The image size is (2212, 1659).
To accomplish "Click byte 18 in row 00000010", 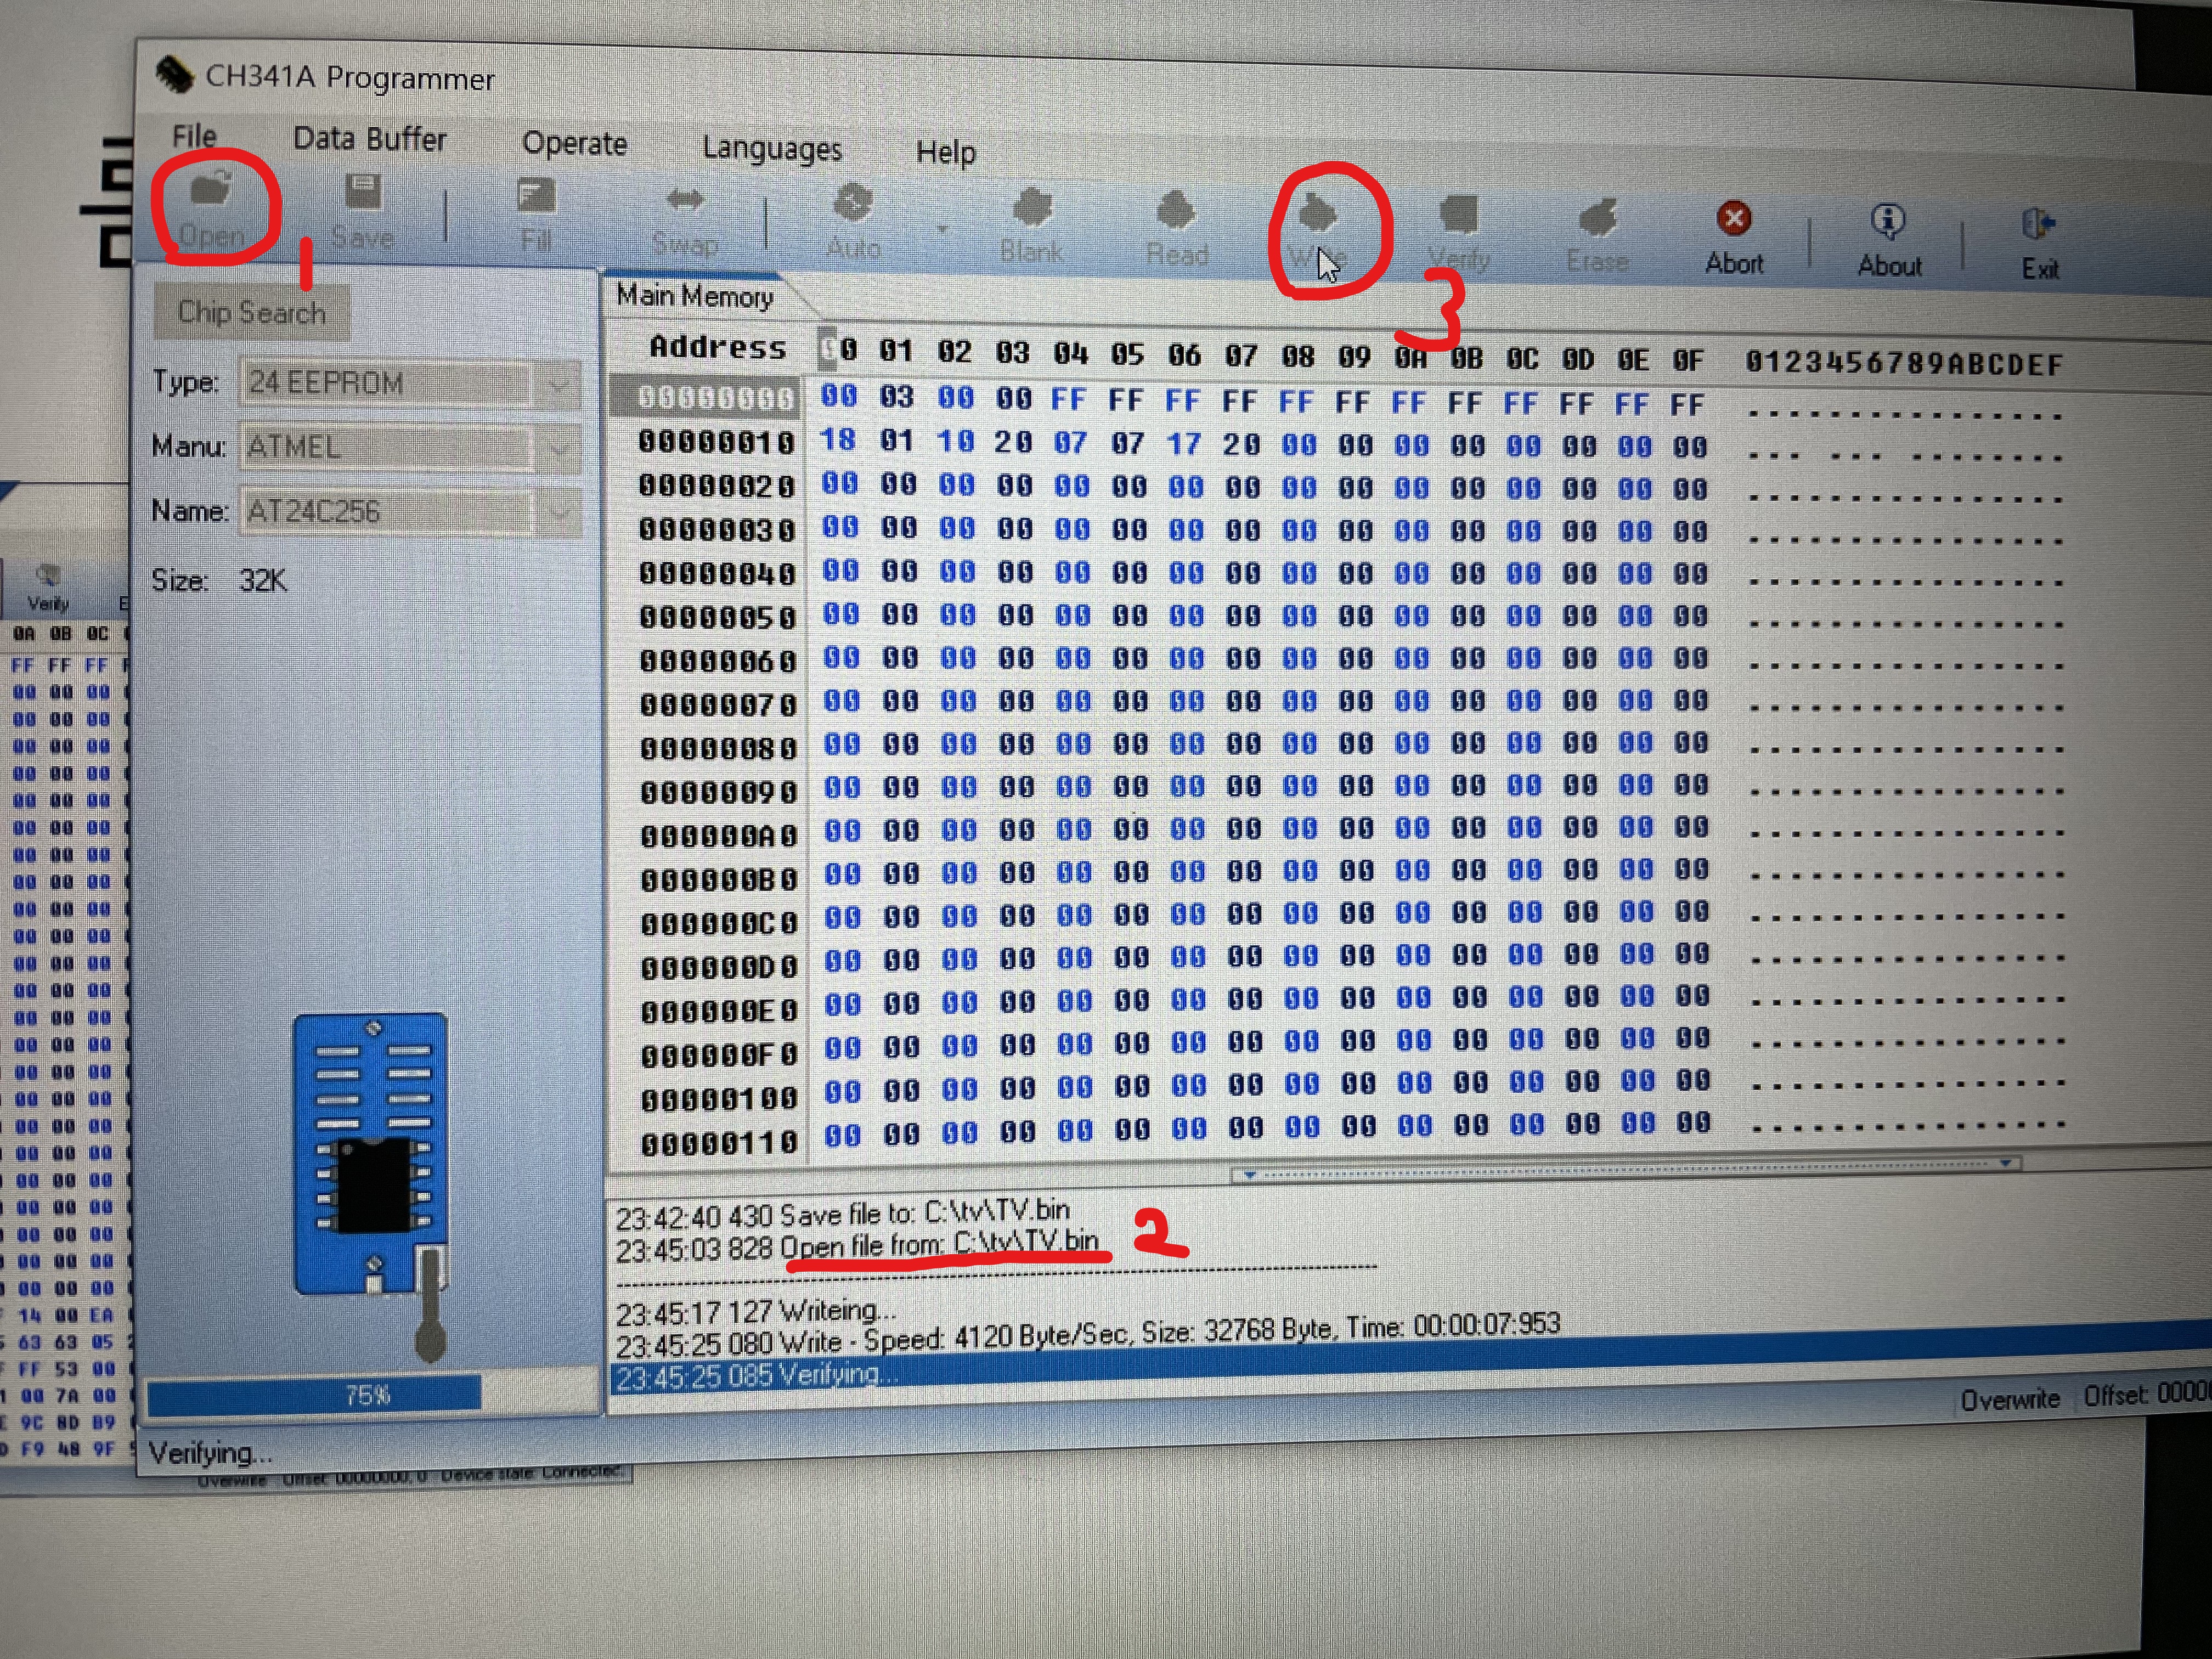I will [x=838, y=439].
